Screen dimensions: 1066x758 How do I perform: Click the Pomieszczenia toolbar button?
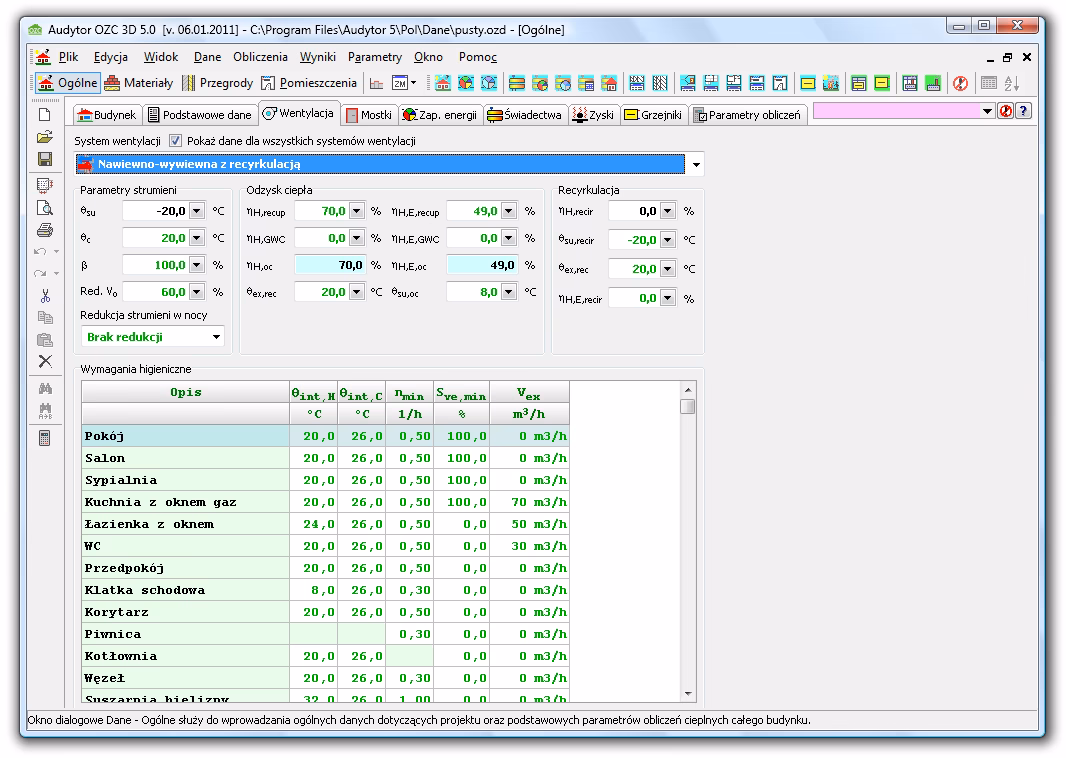[x=309, y=83]
